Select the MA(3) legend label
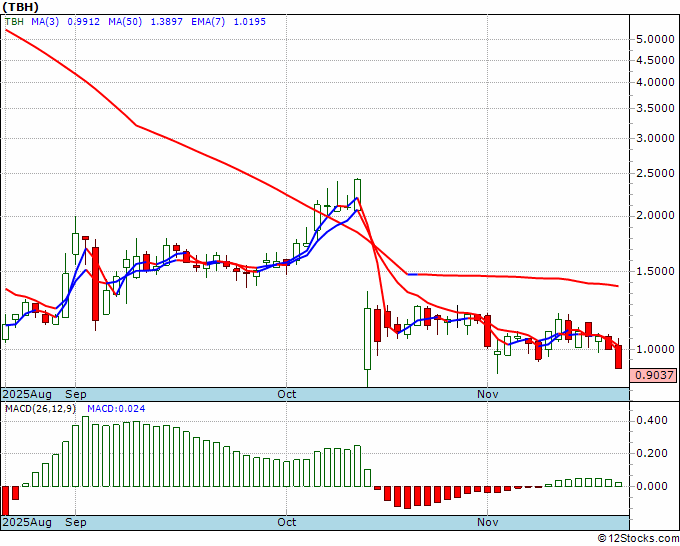680x546 pixels. click(x=45, y=22)
